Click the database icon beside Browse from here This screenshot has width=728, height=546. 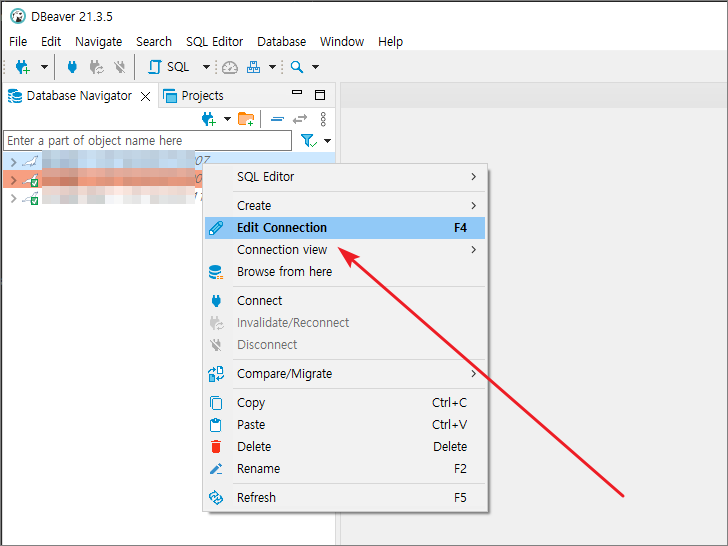pos(216,272)
